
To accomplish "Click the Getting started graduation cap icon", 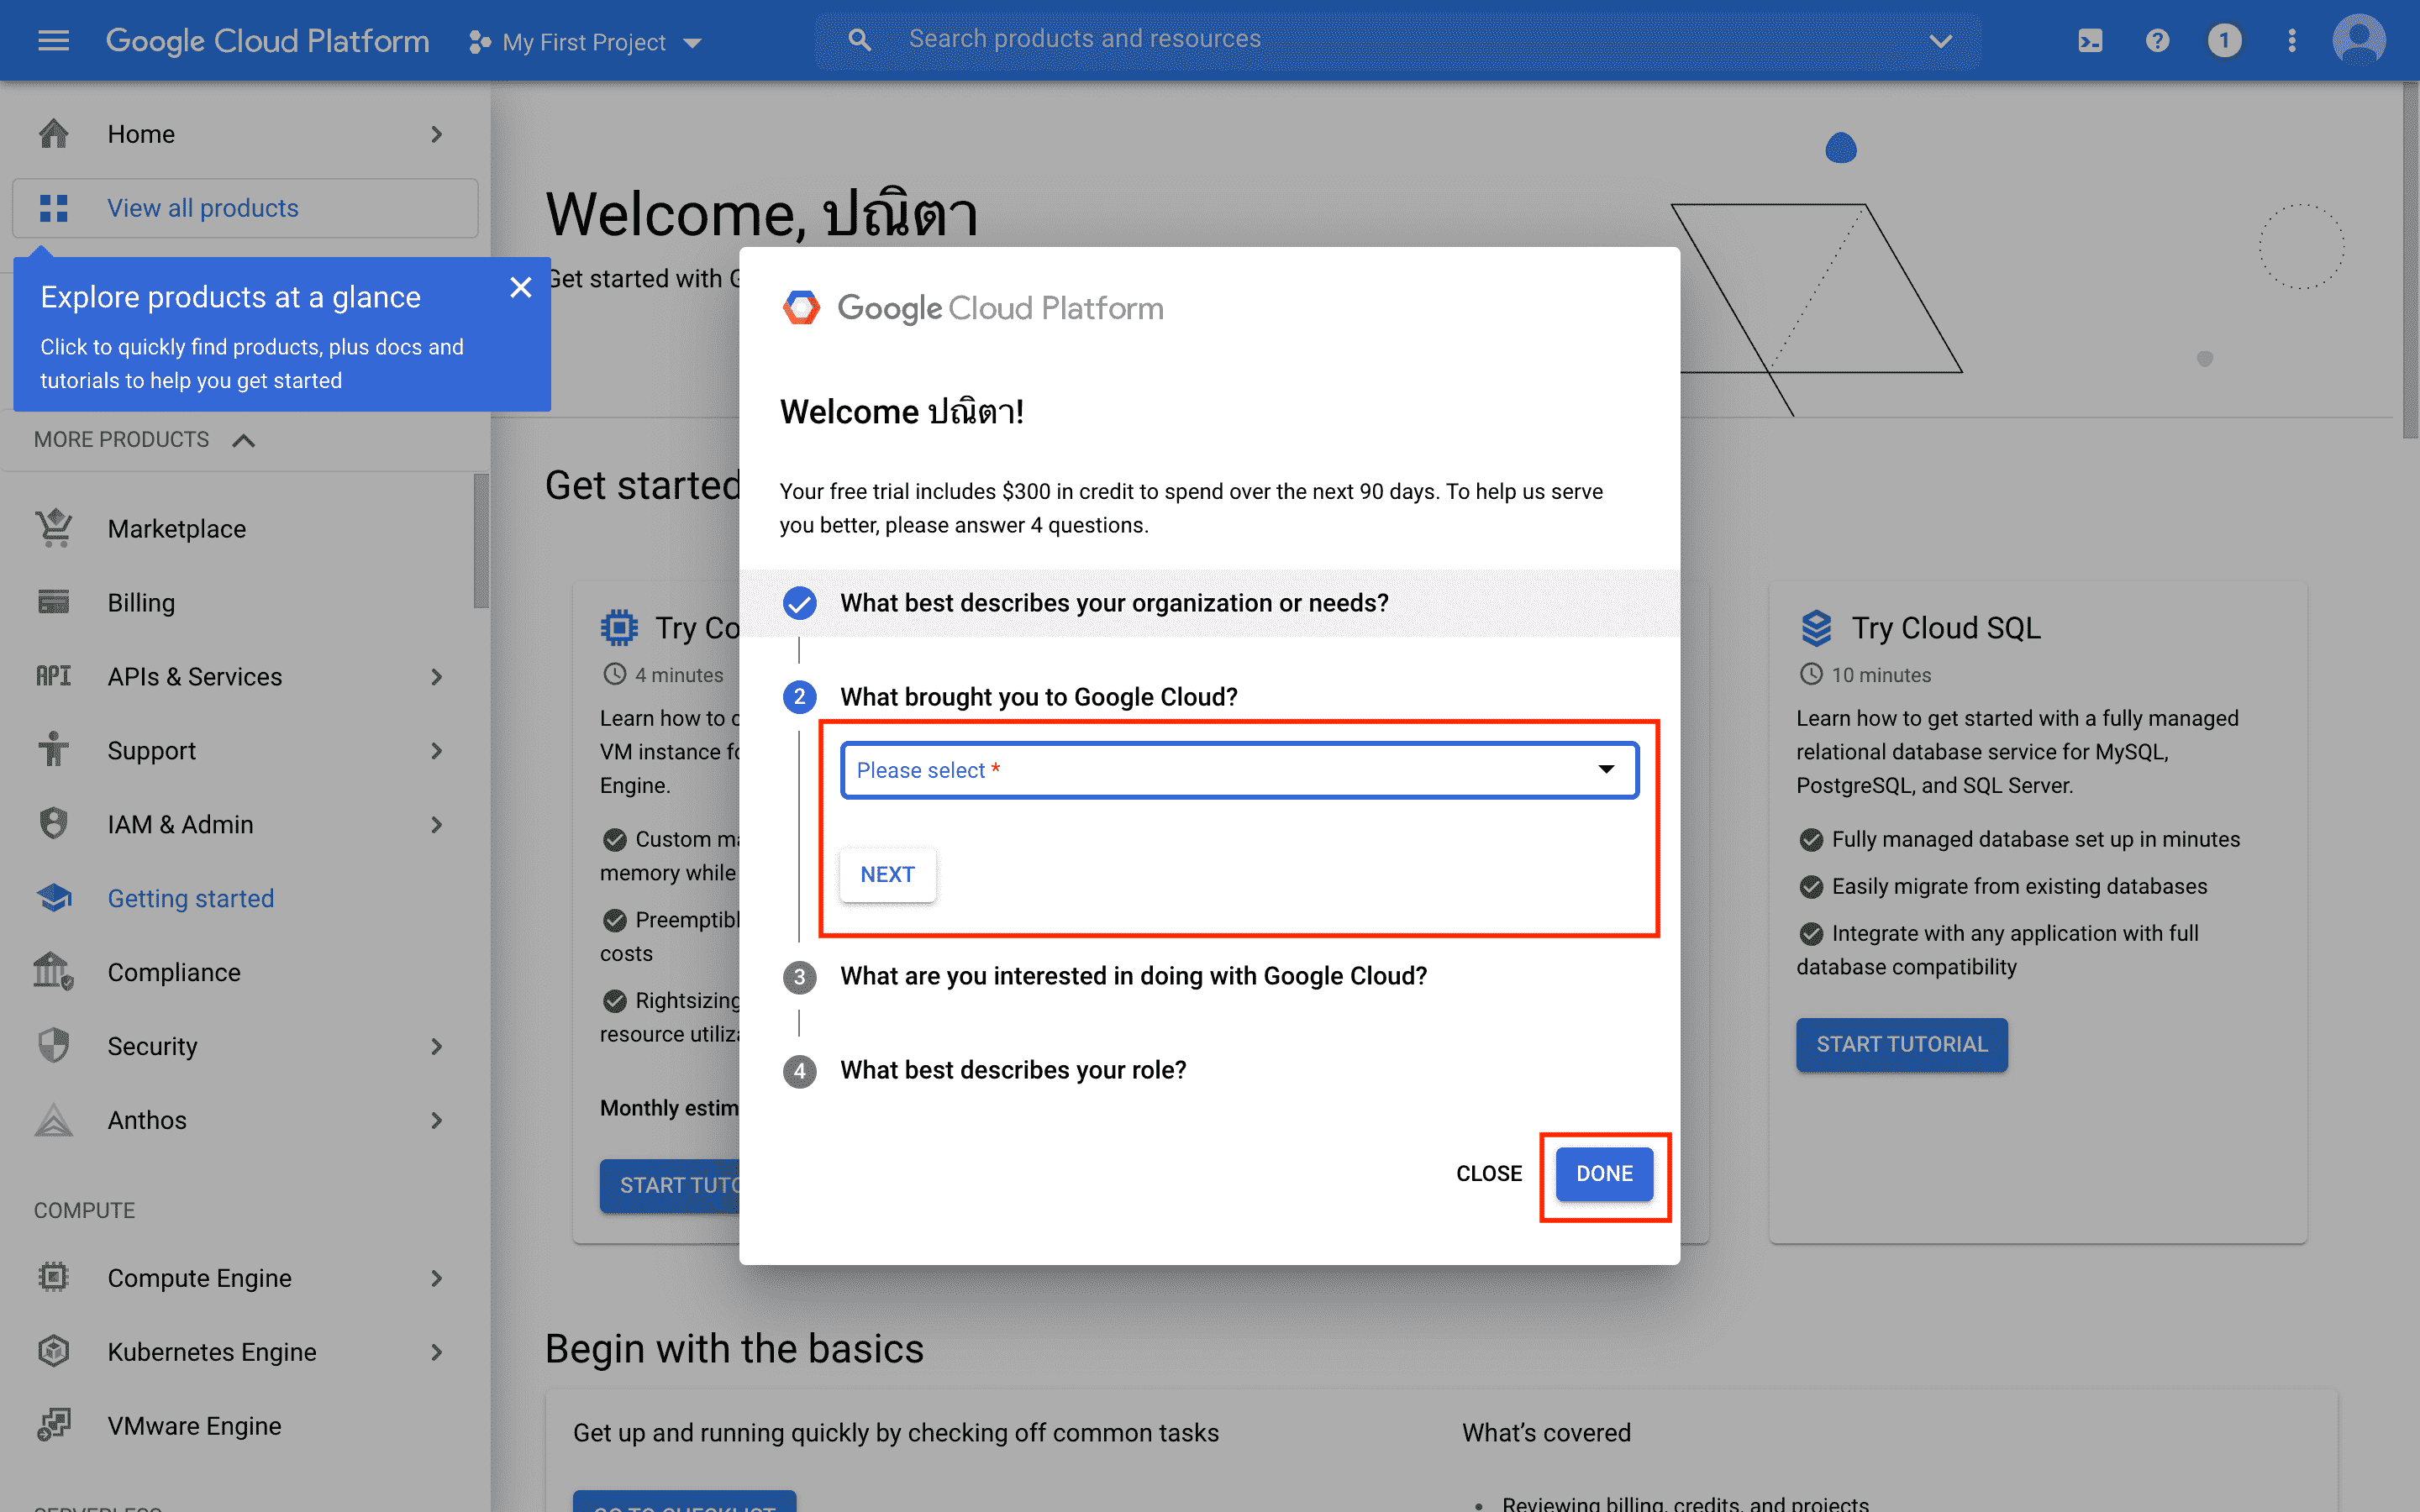I will tap(53, 898).
